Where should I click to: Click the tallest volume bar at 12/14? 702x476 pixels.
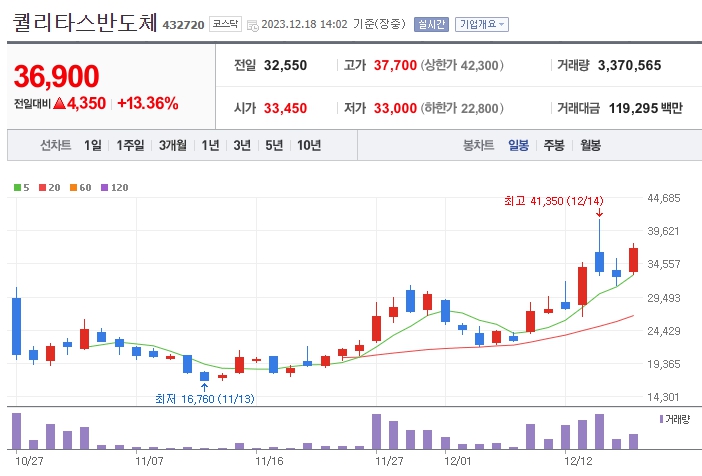click(599, 431)
